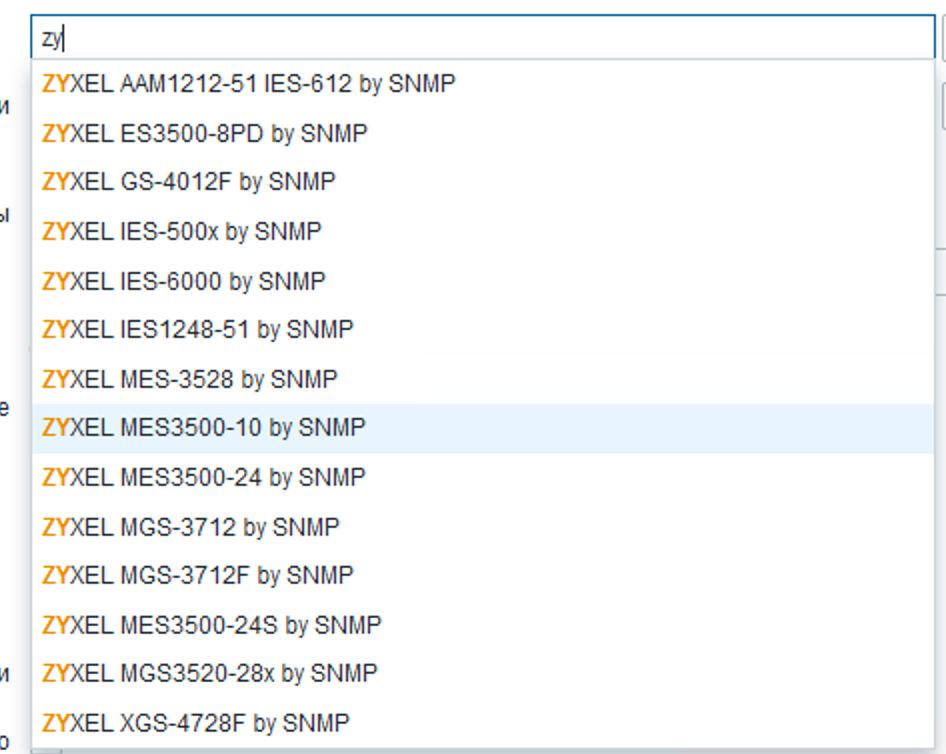Image resolution: width=946 pixels, height=754 pixels.
Task: Select ZYXEL AAM1212-51 IES-612 by SNMP
Action: [483, 83]
